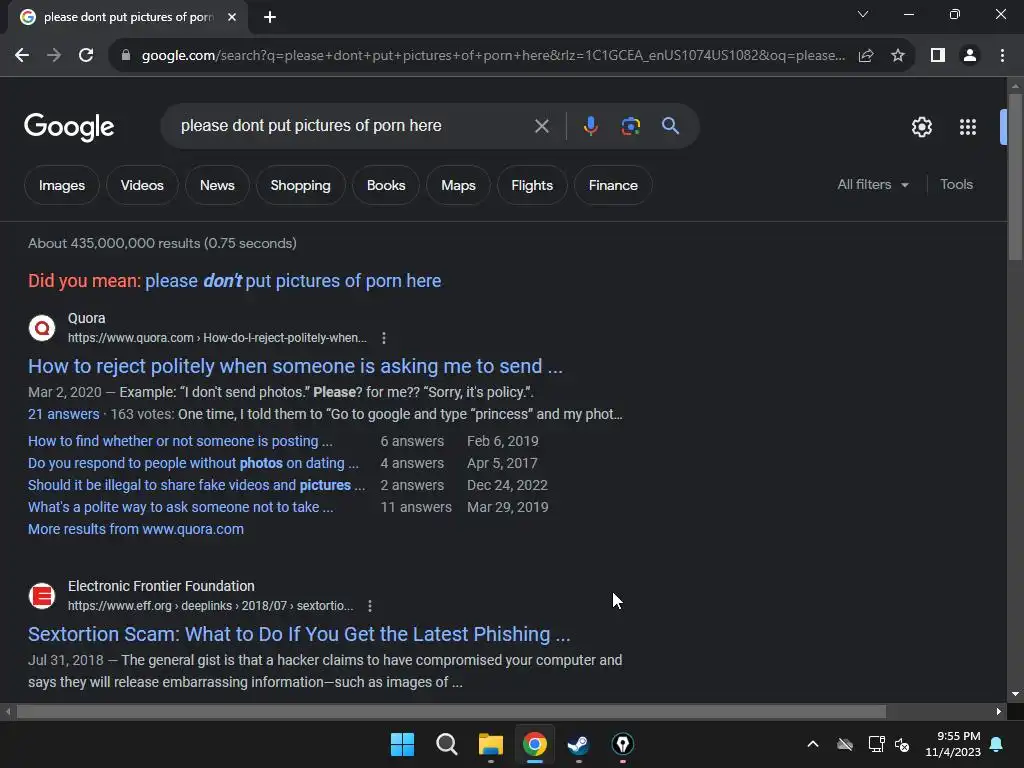This screenshot has height=768, width=1024.
Task: Open notifications bell in system tray
Action: point(997,744)
